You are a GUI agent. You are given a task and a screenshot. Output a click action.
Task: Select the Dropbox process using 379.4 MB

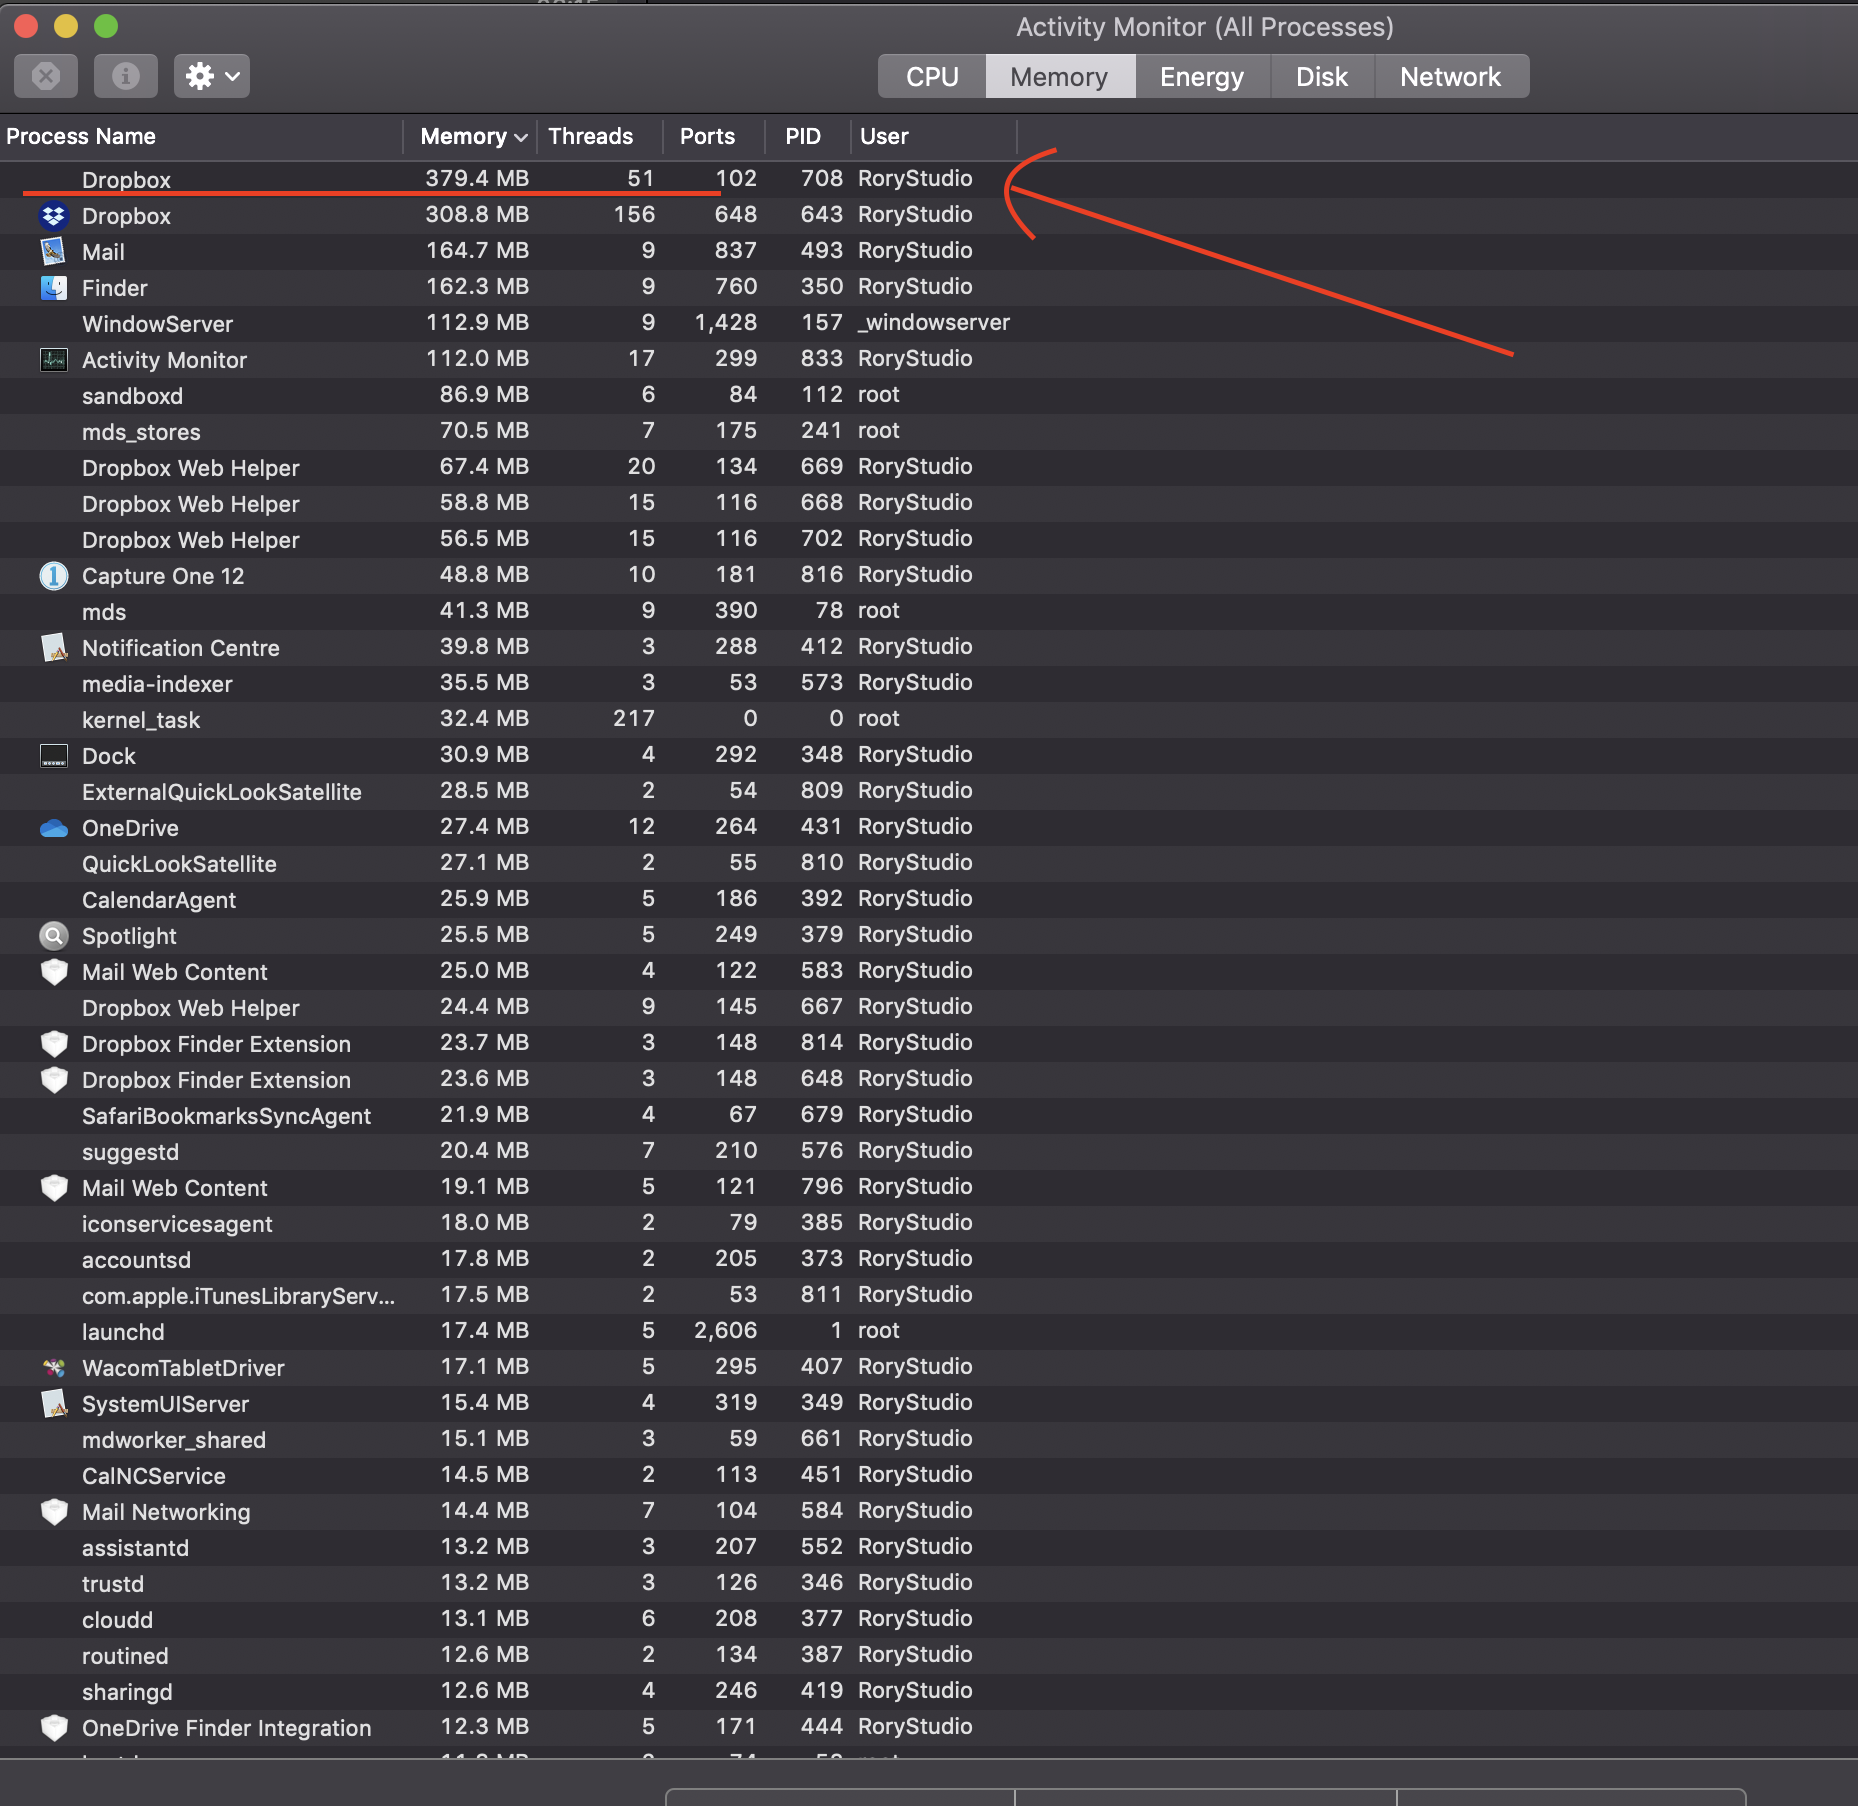tap(929, 179)
